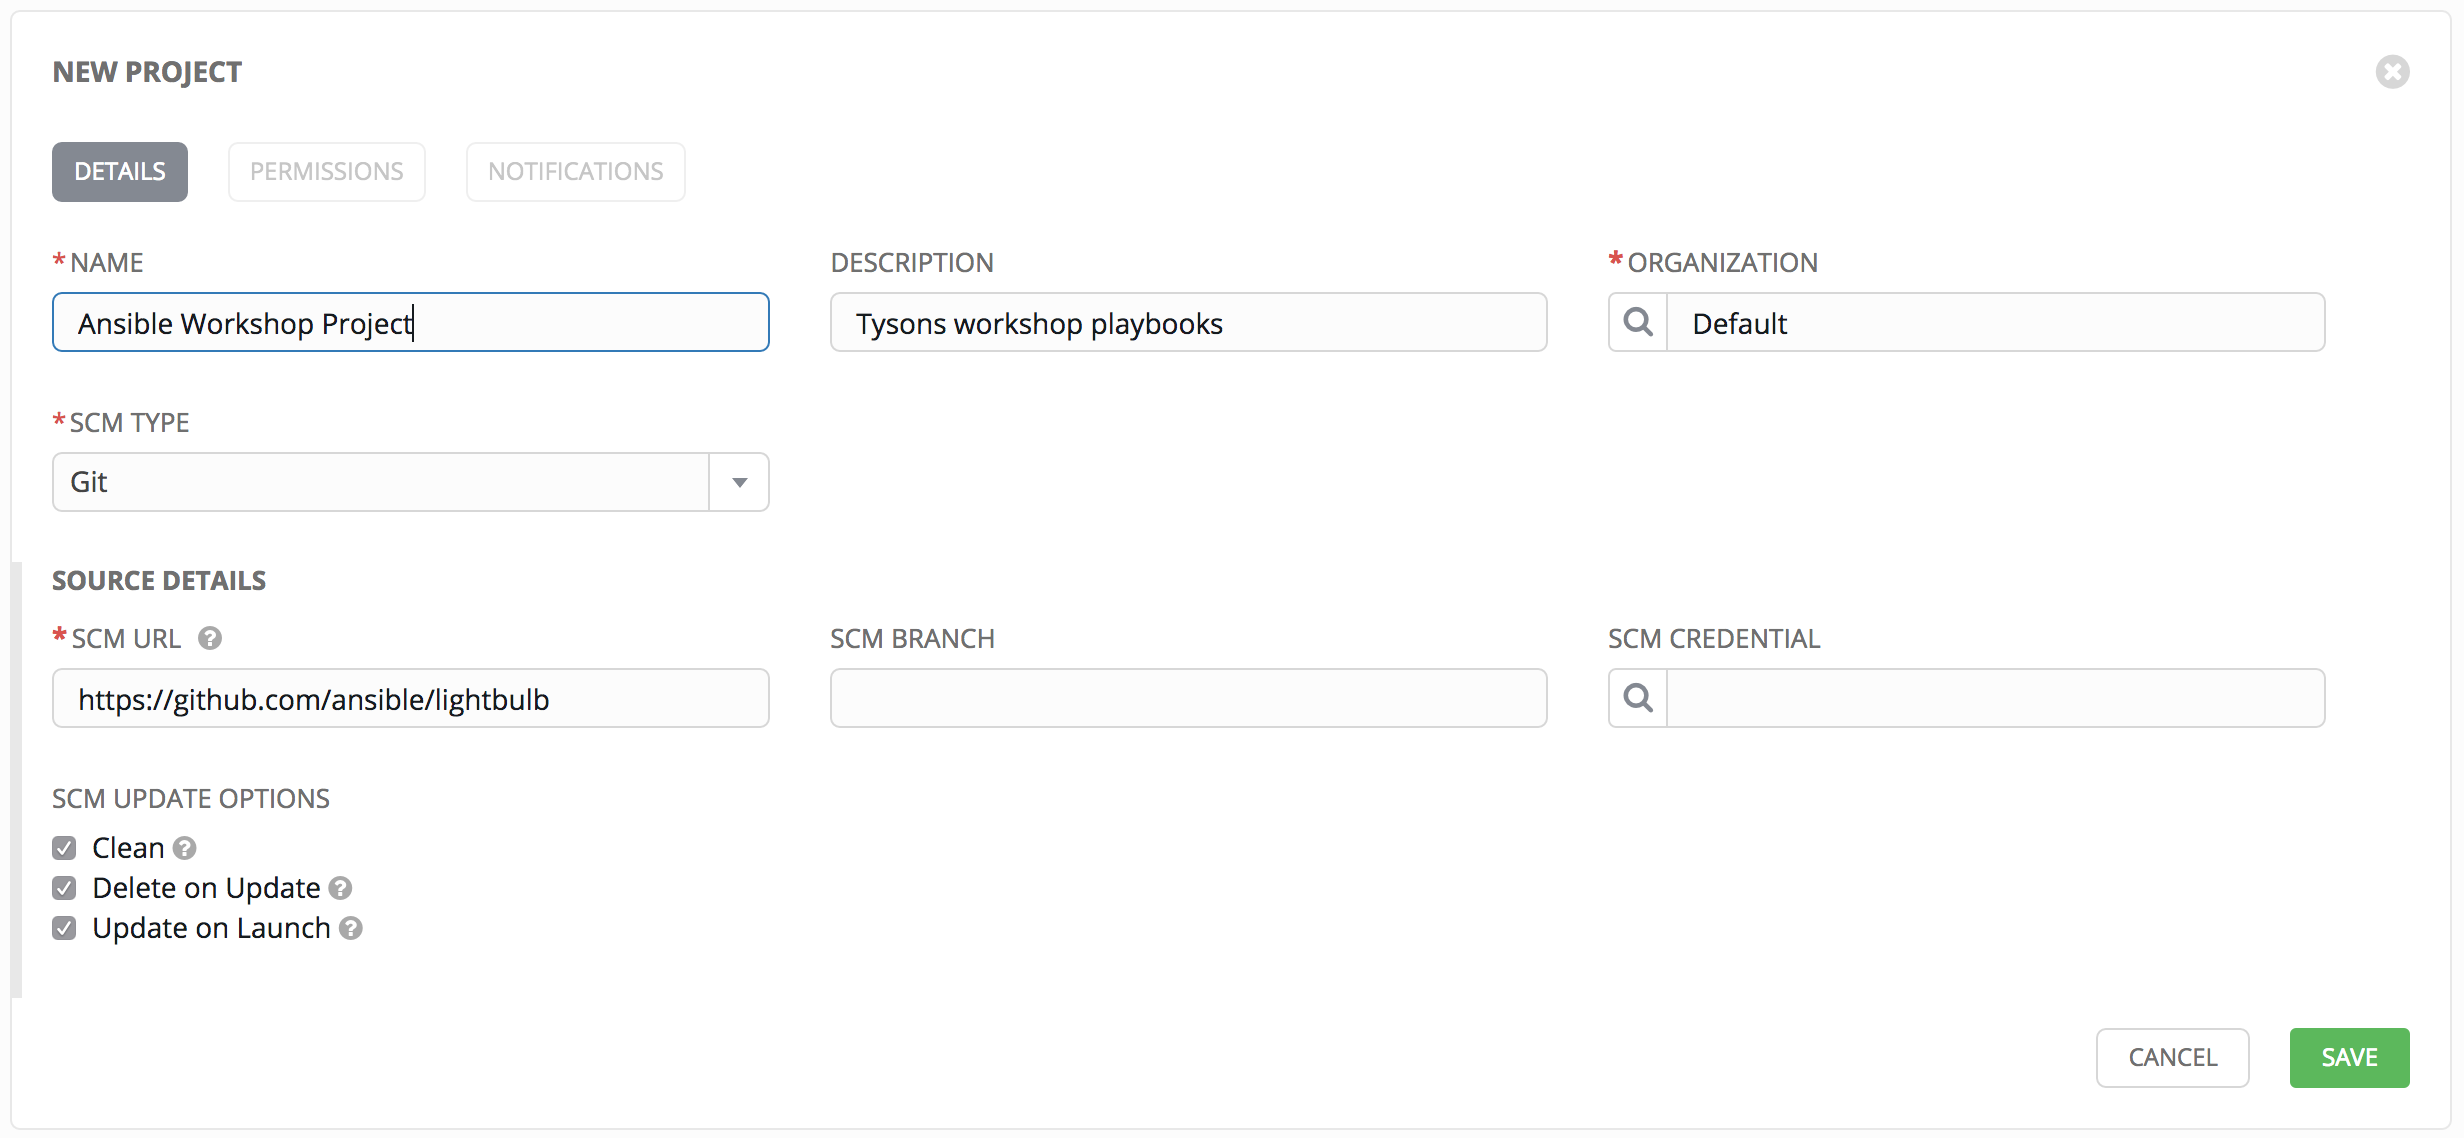
Task: Click the empty SCM Credential field
Action: [x=1996, y=698]
